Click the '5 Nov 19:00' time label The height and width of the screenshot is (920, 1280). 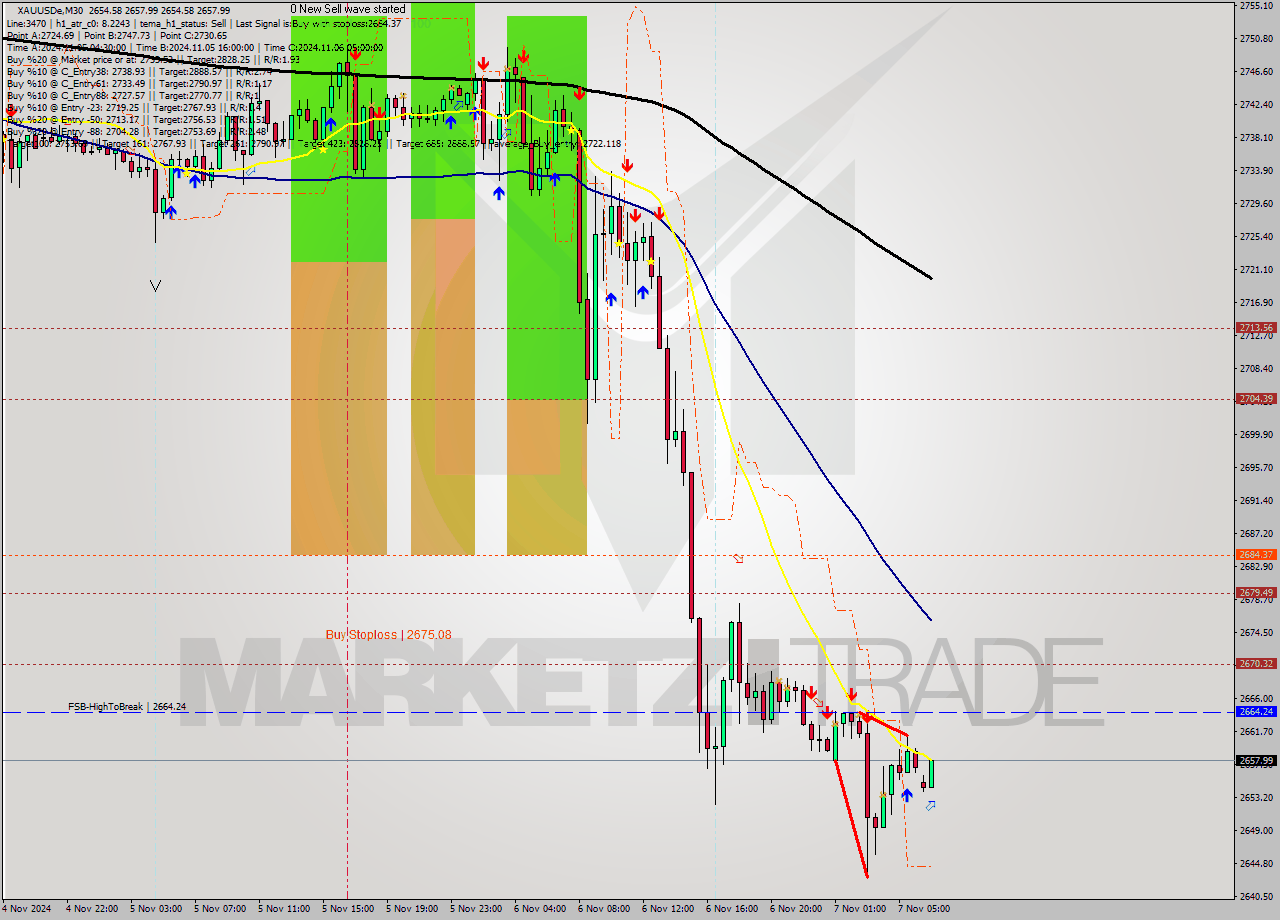coord(412,909)
